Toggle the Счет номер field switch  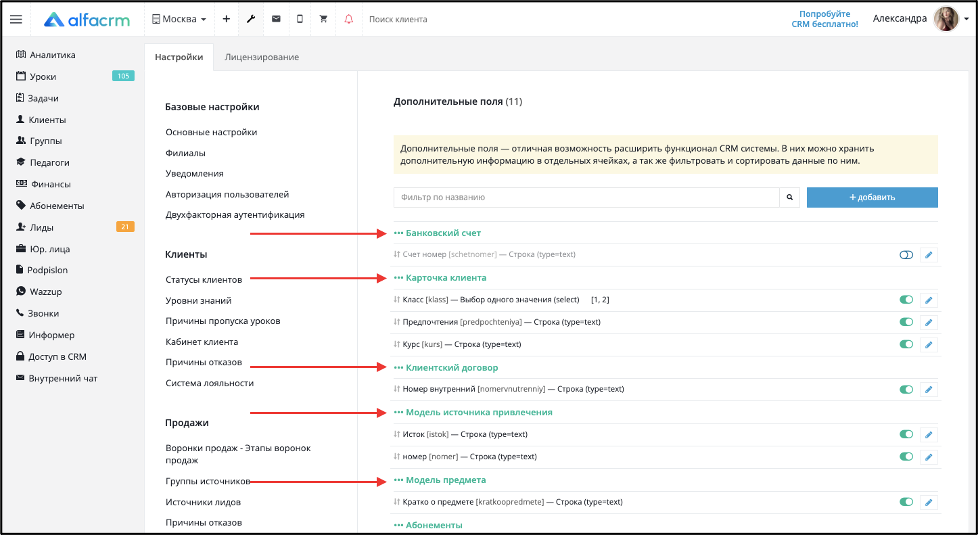[x=906, y=255]
